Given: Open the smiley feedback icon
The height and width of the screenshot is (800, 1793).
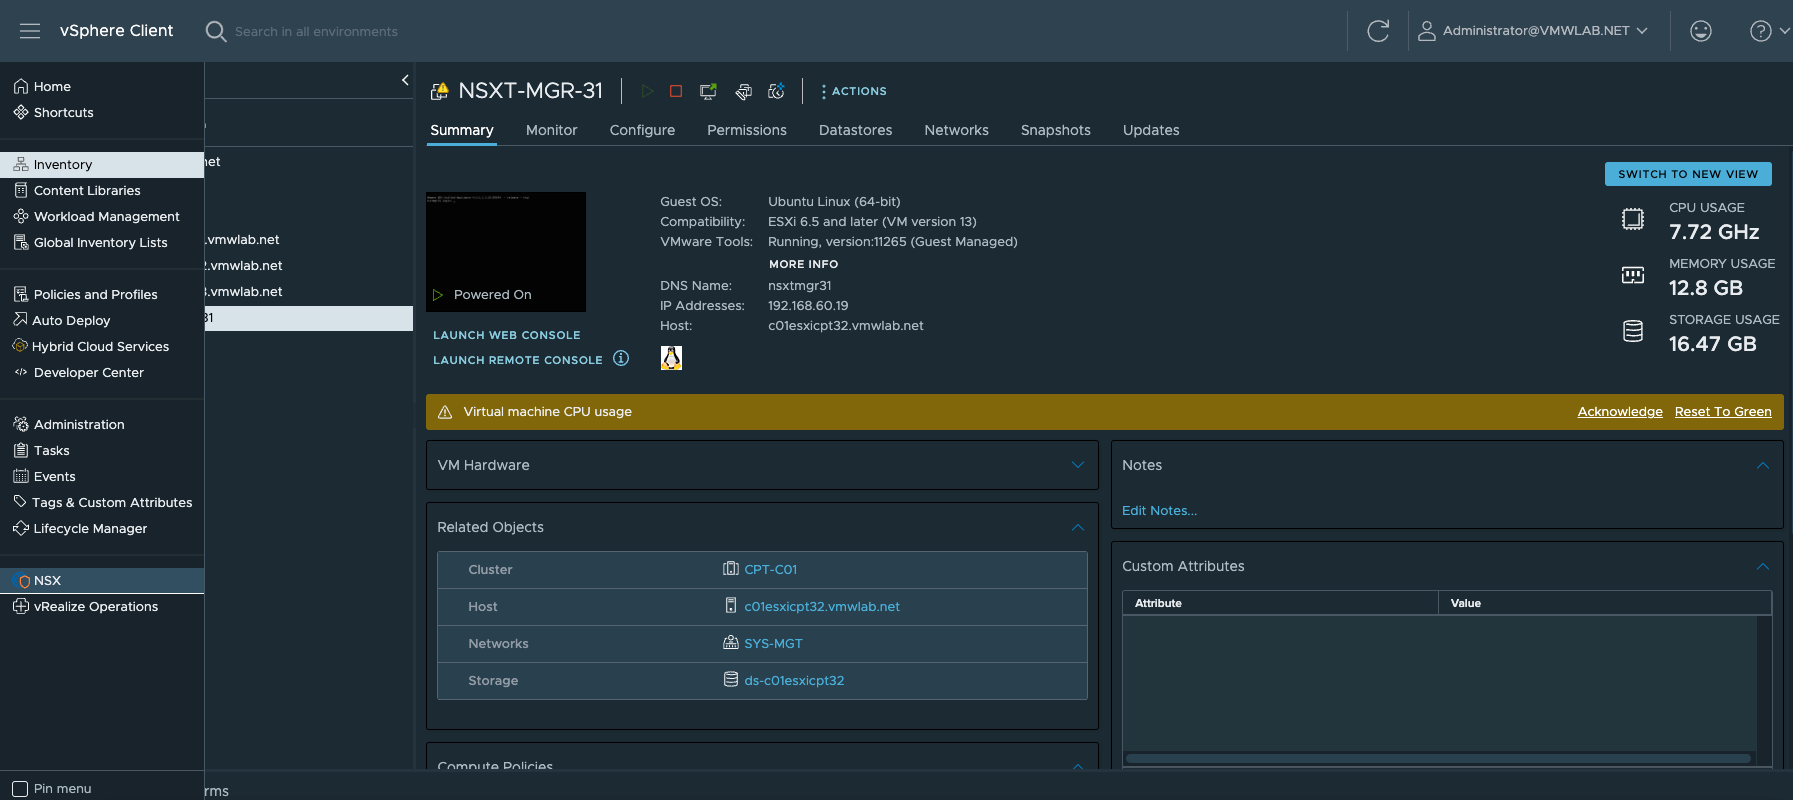Looking at the screenshot, I should tap(1701, 31).
